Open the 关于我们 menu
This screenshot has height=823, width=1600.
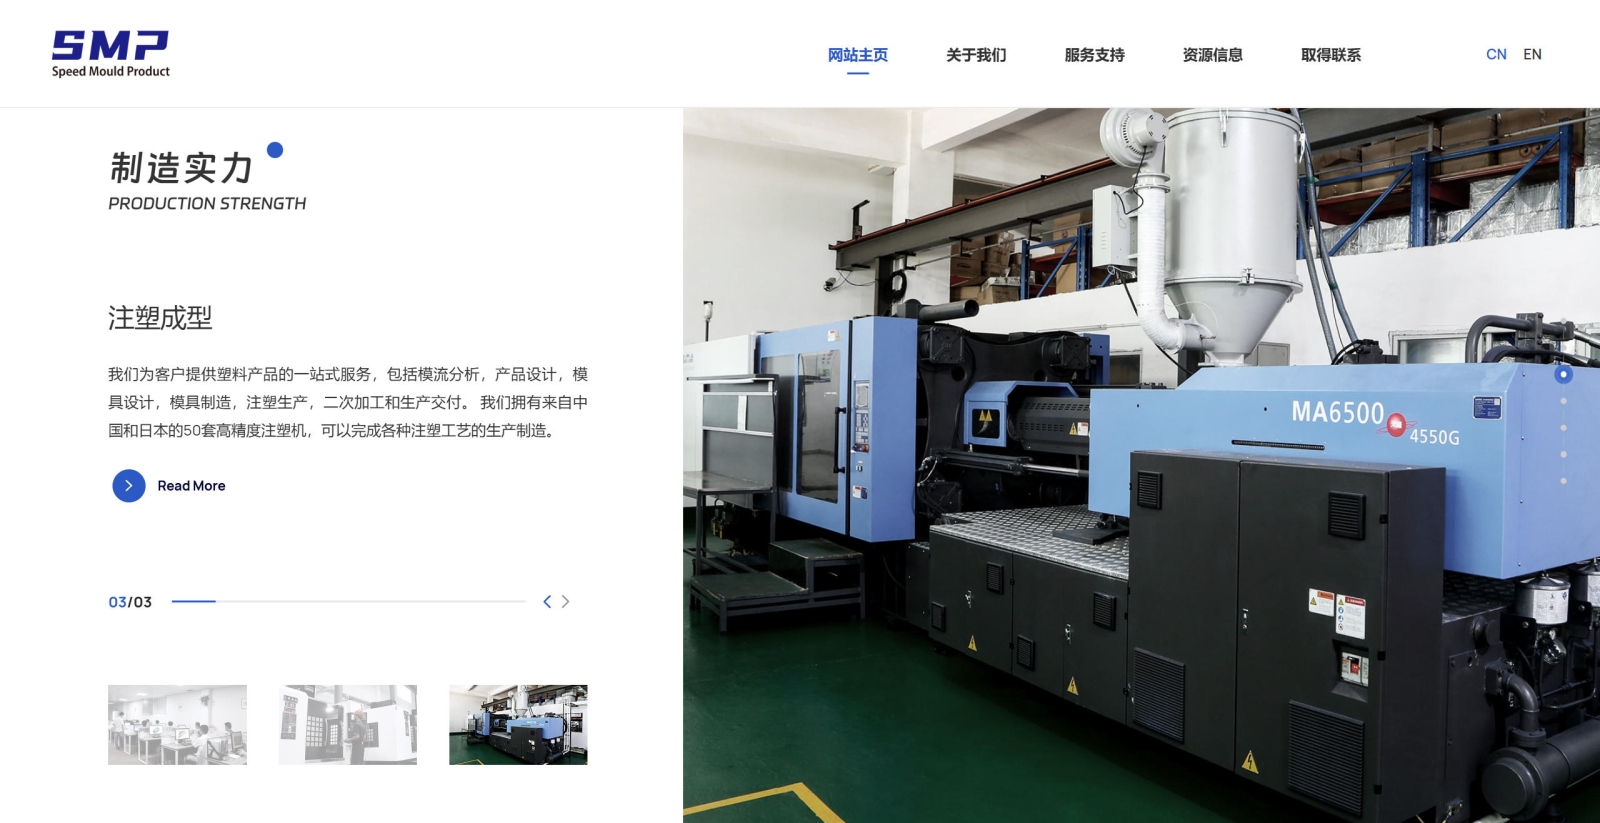tap(976, 55)
